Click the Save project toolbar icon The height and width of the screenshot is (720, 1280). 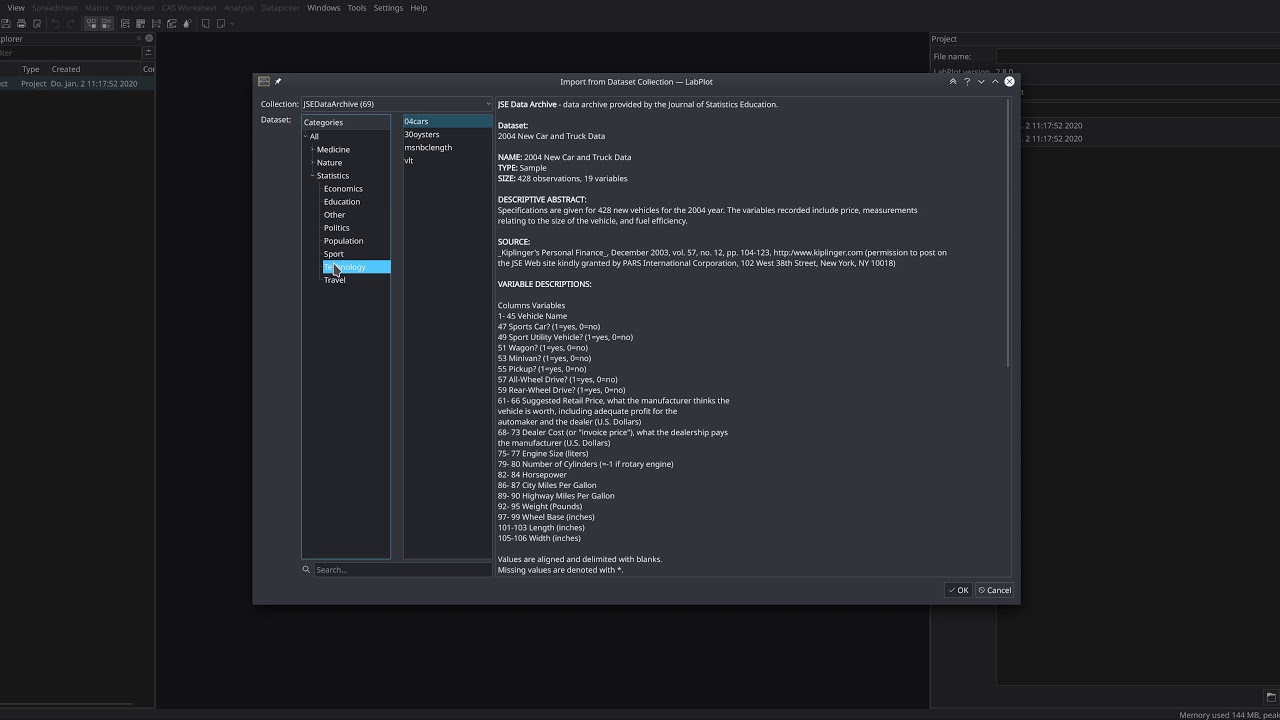7,23
